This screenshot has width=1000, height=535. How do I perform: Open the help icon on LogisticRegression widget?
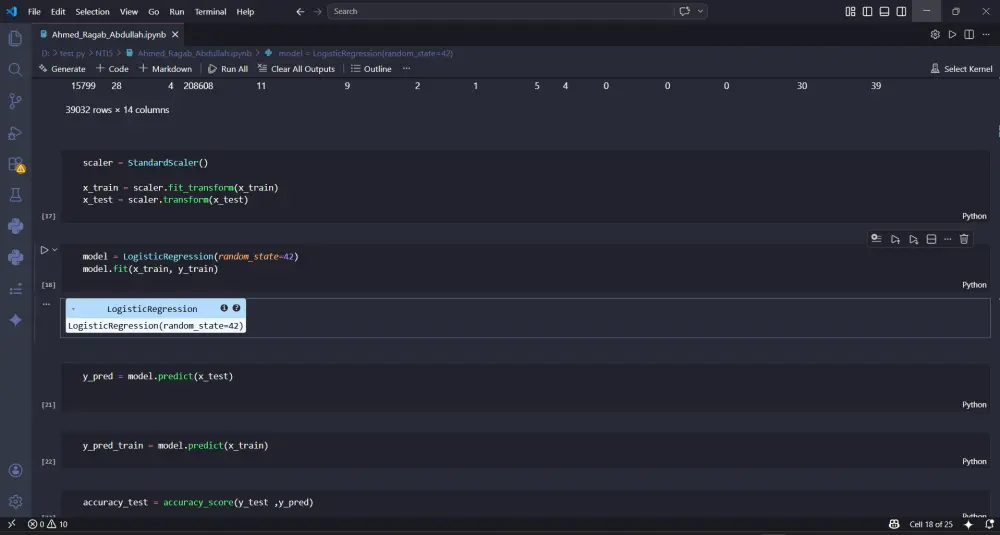pos(237,308)
